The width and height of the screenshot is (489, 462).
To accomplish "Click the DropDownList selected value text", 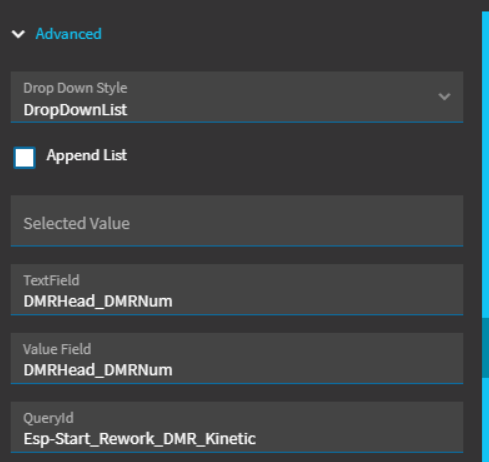I will pyautogui.click(x=75, y=110).
